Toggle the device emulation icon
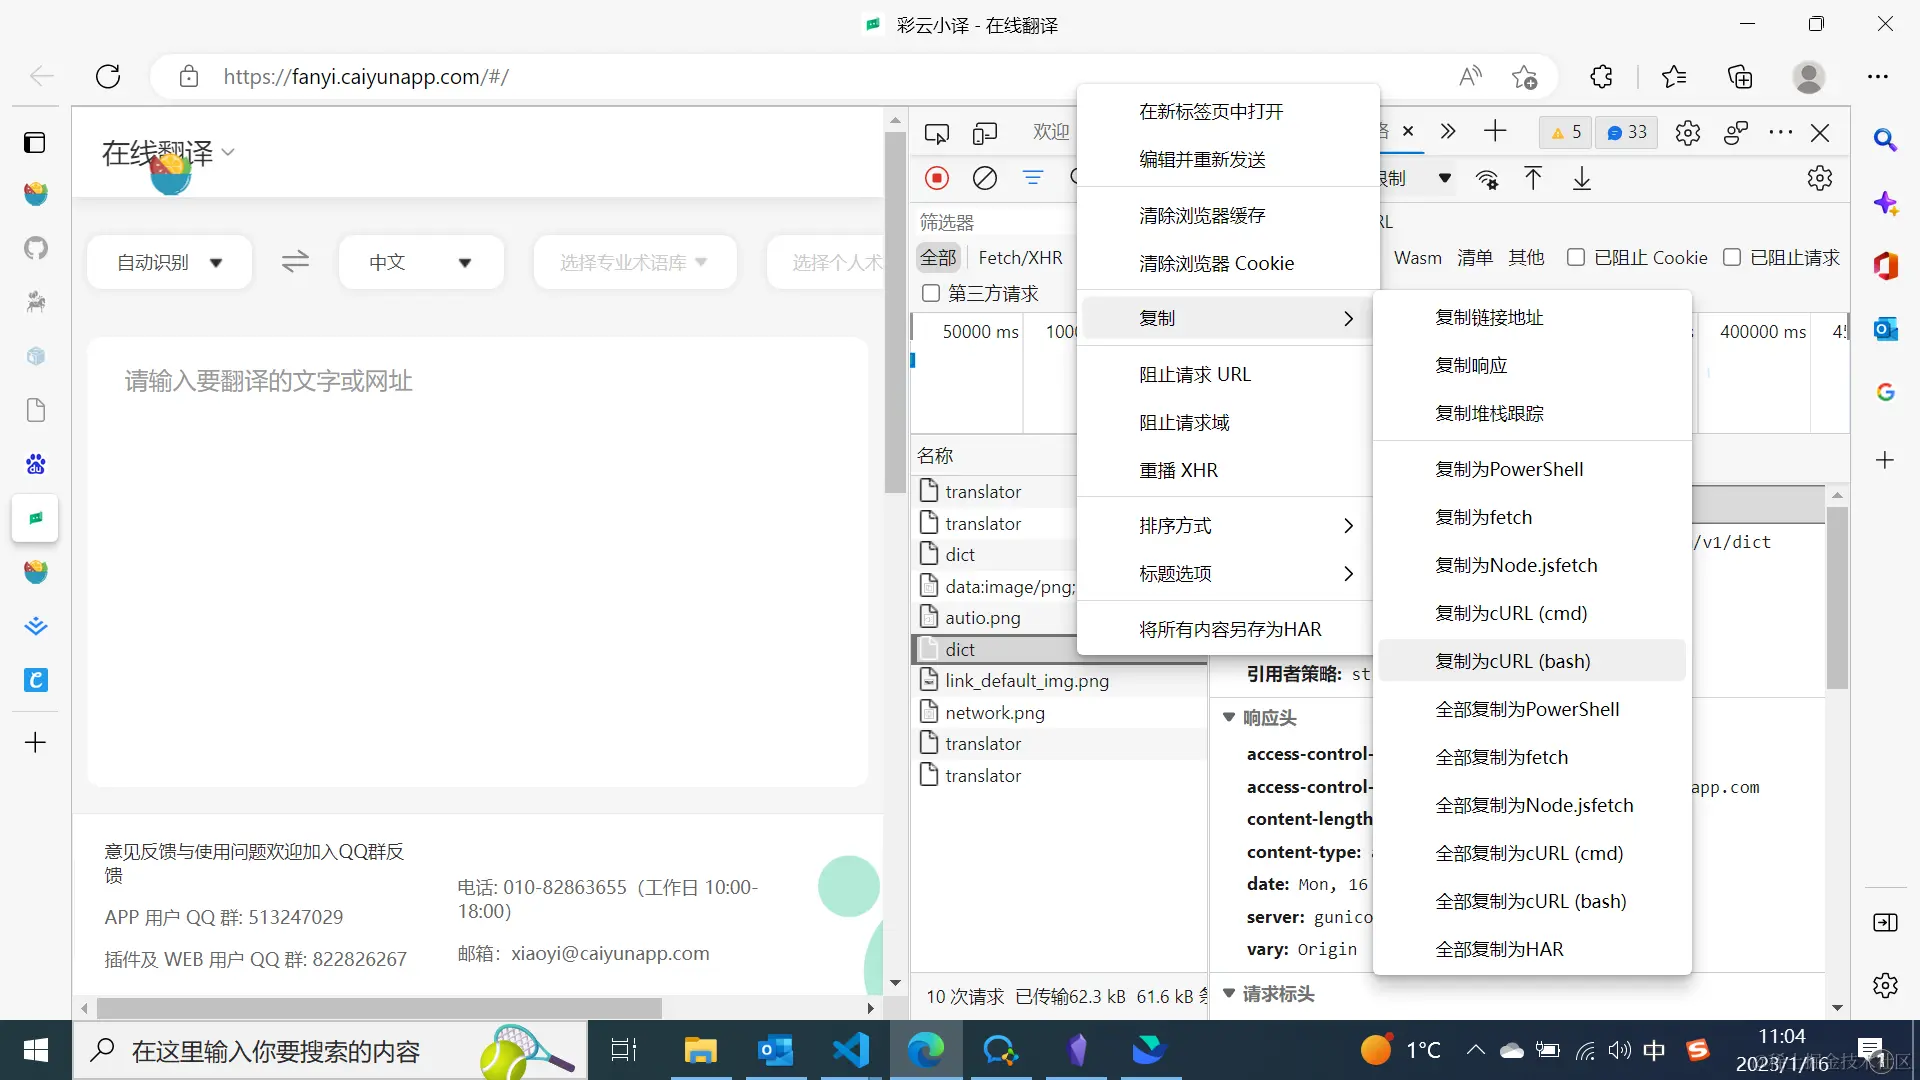Viewport: 1920px width, 1080px height. [985, 132]
